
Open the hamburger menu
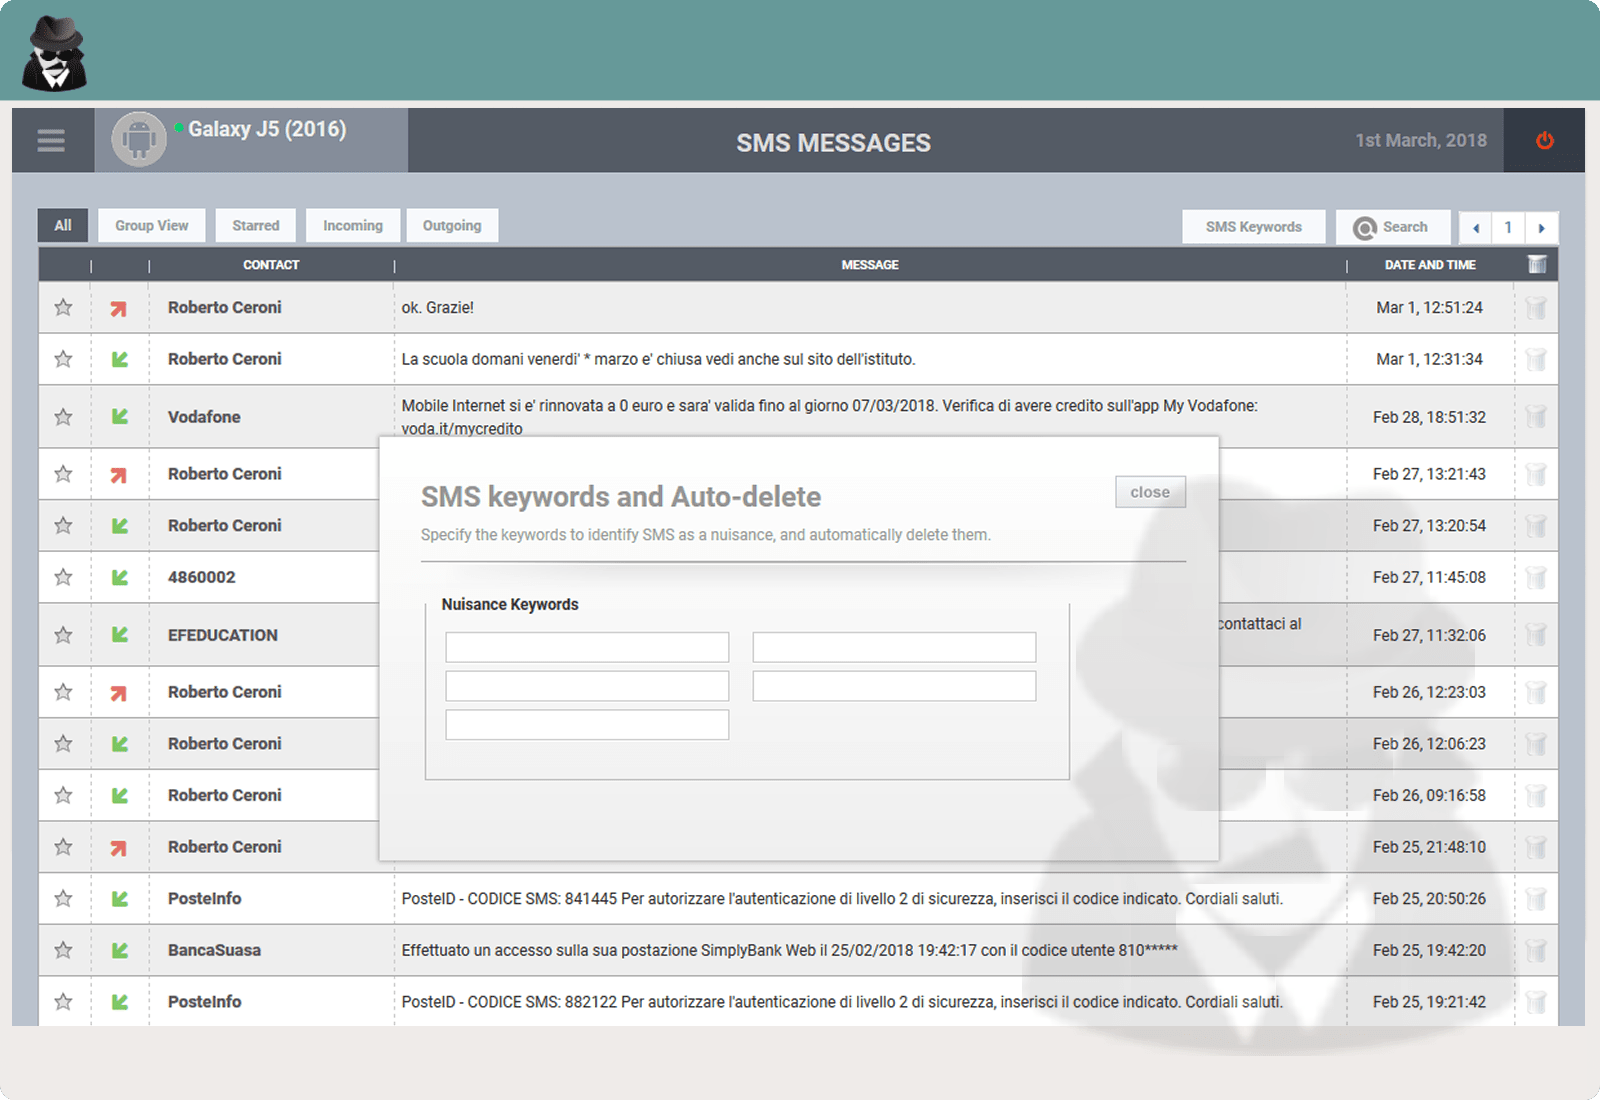point(51,141)
